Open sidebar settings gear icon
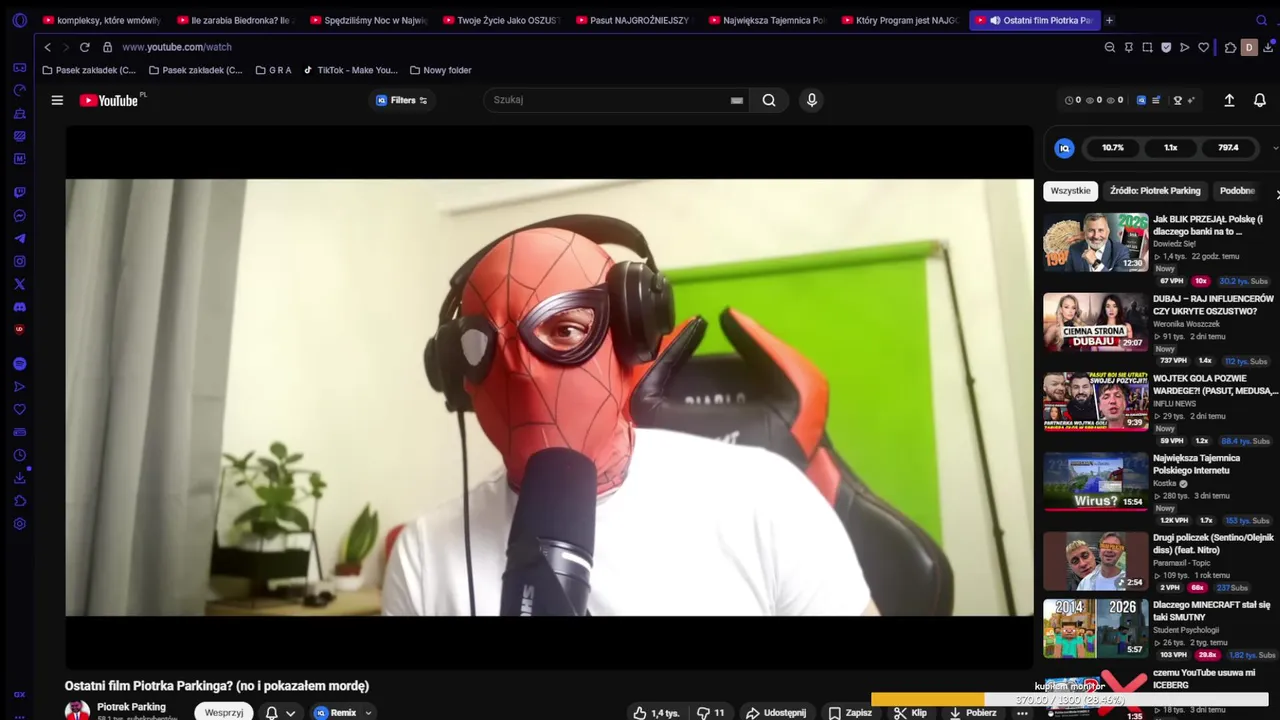 click(20, 523)
